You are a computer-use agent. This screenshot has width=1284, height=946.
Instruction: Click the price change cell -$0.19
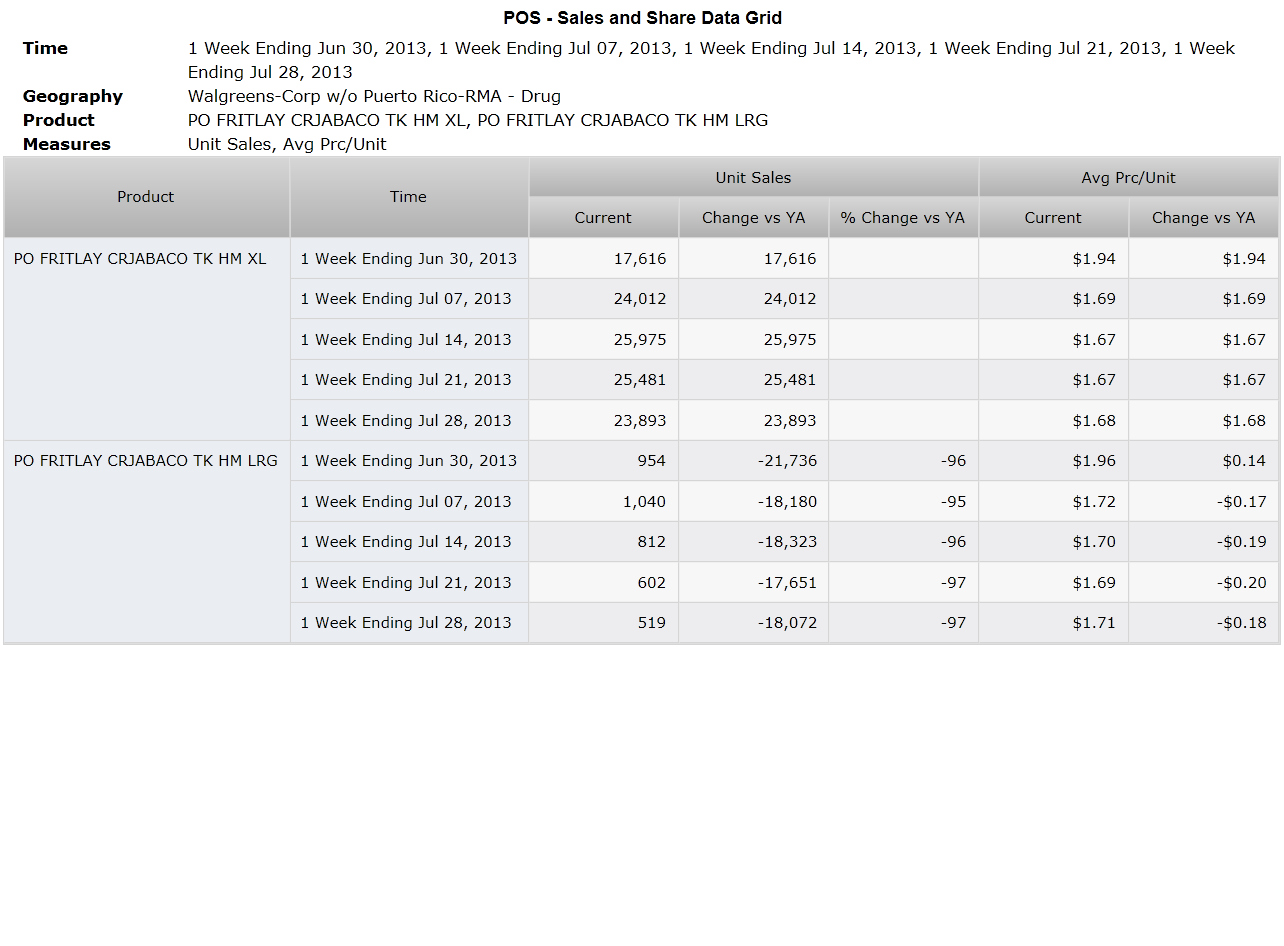click(x=1204, y=541)
